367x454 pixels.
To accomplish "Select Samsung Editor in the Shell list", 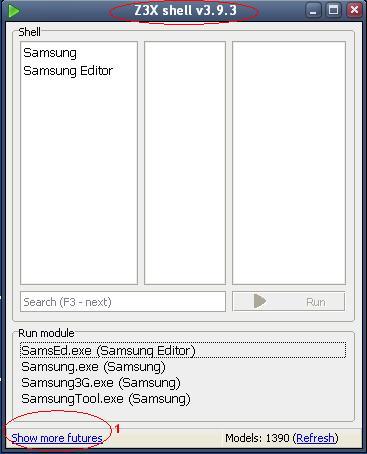I will [68, 71].
